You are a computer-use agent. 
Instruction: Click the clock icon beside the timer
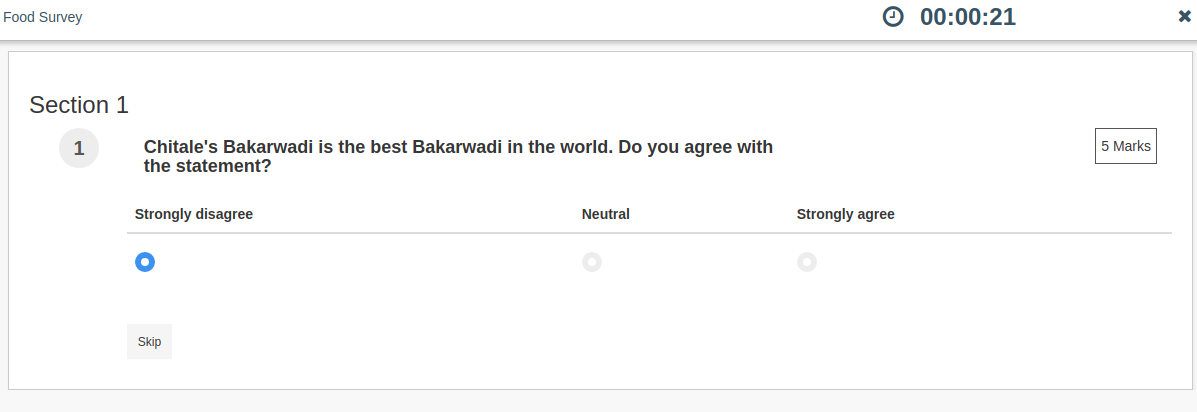(893, 17)
